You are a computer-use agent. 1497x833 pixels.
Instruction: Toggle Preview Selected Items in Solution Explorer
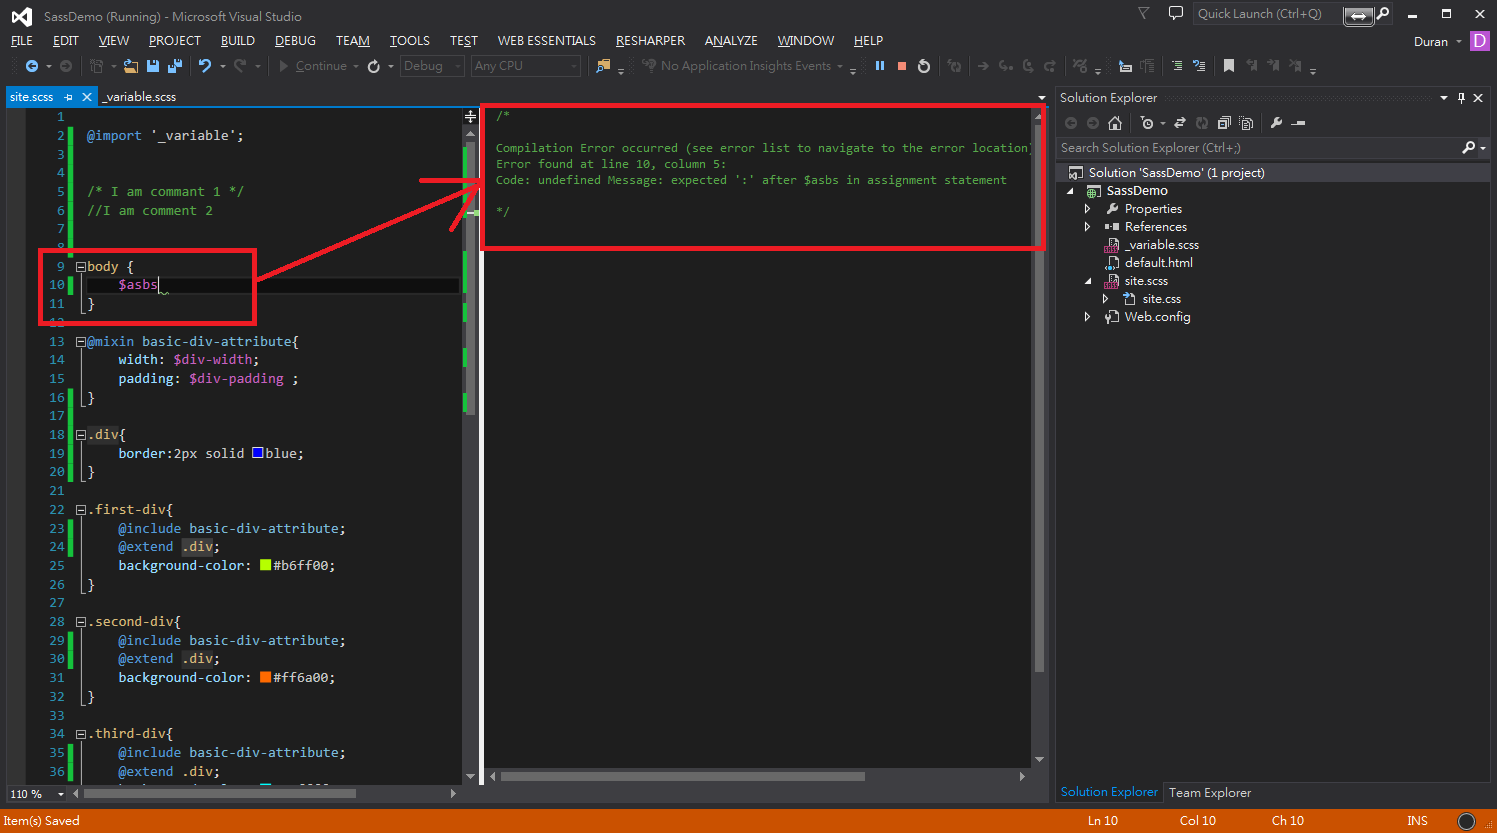[x=1298, y=123]
